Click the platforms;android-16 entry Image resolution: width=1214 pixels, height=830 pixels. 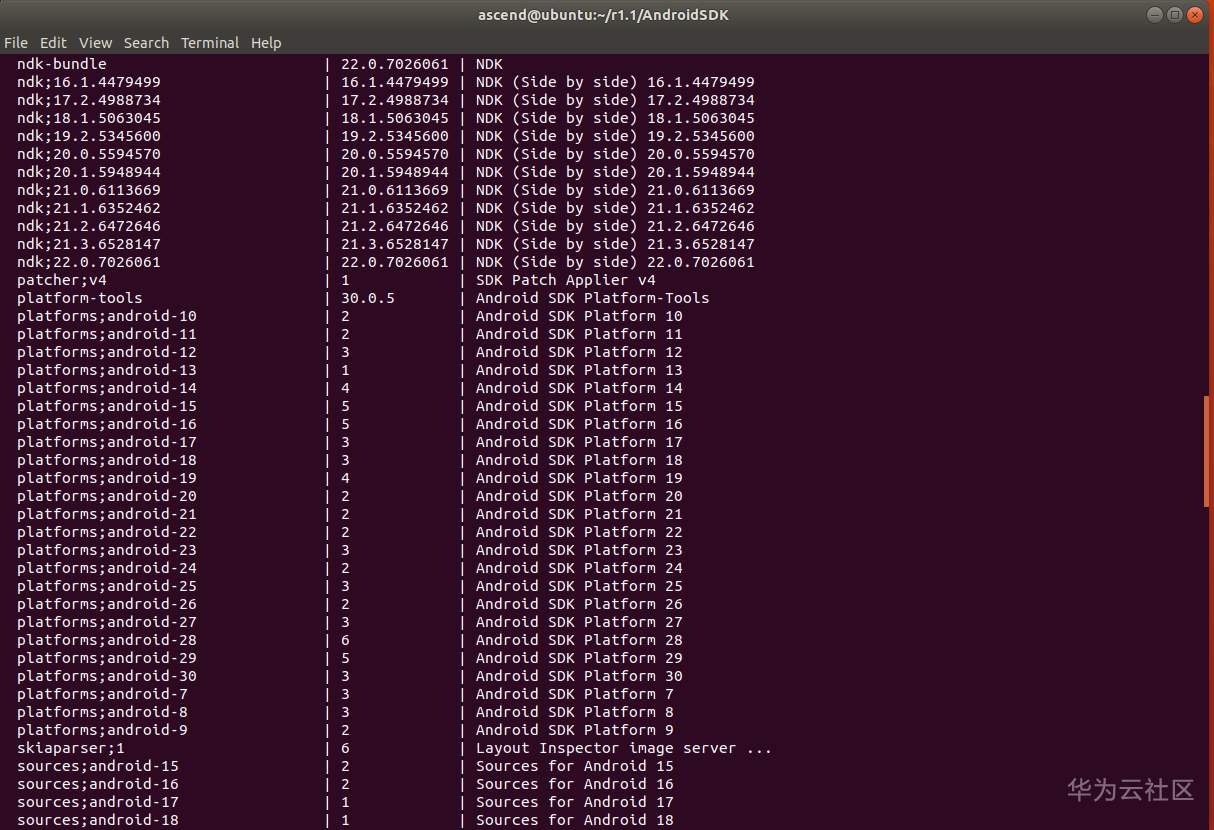click(x=107, y=424)
